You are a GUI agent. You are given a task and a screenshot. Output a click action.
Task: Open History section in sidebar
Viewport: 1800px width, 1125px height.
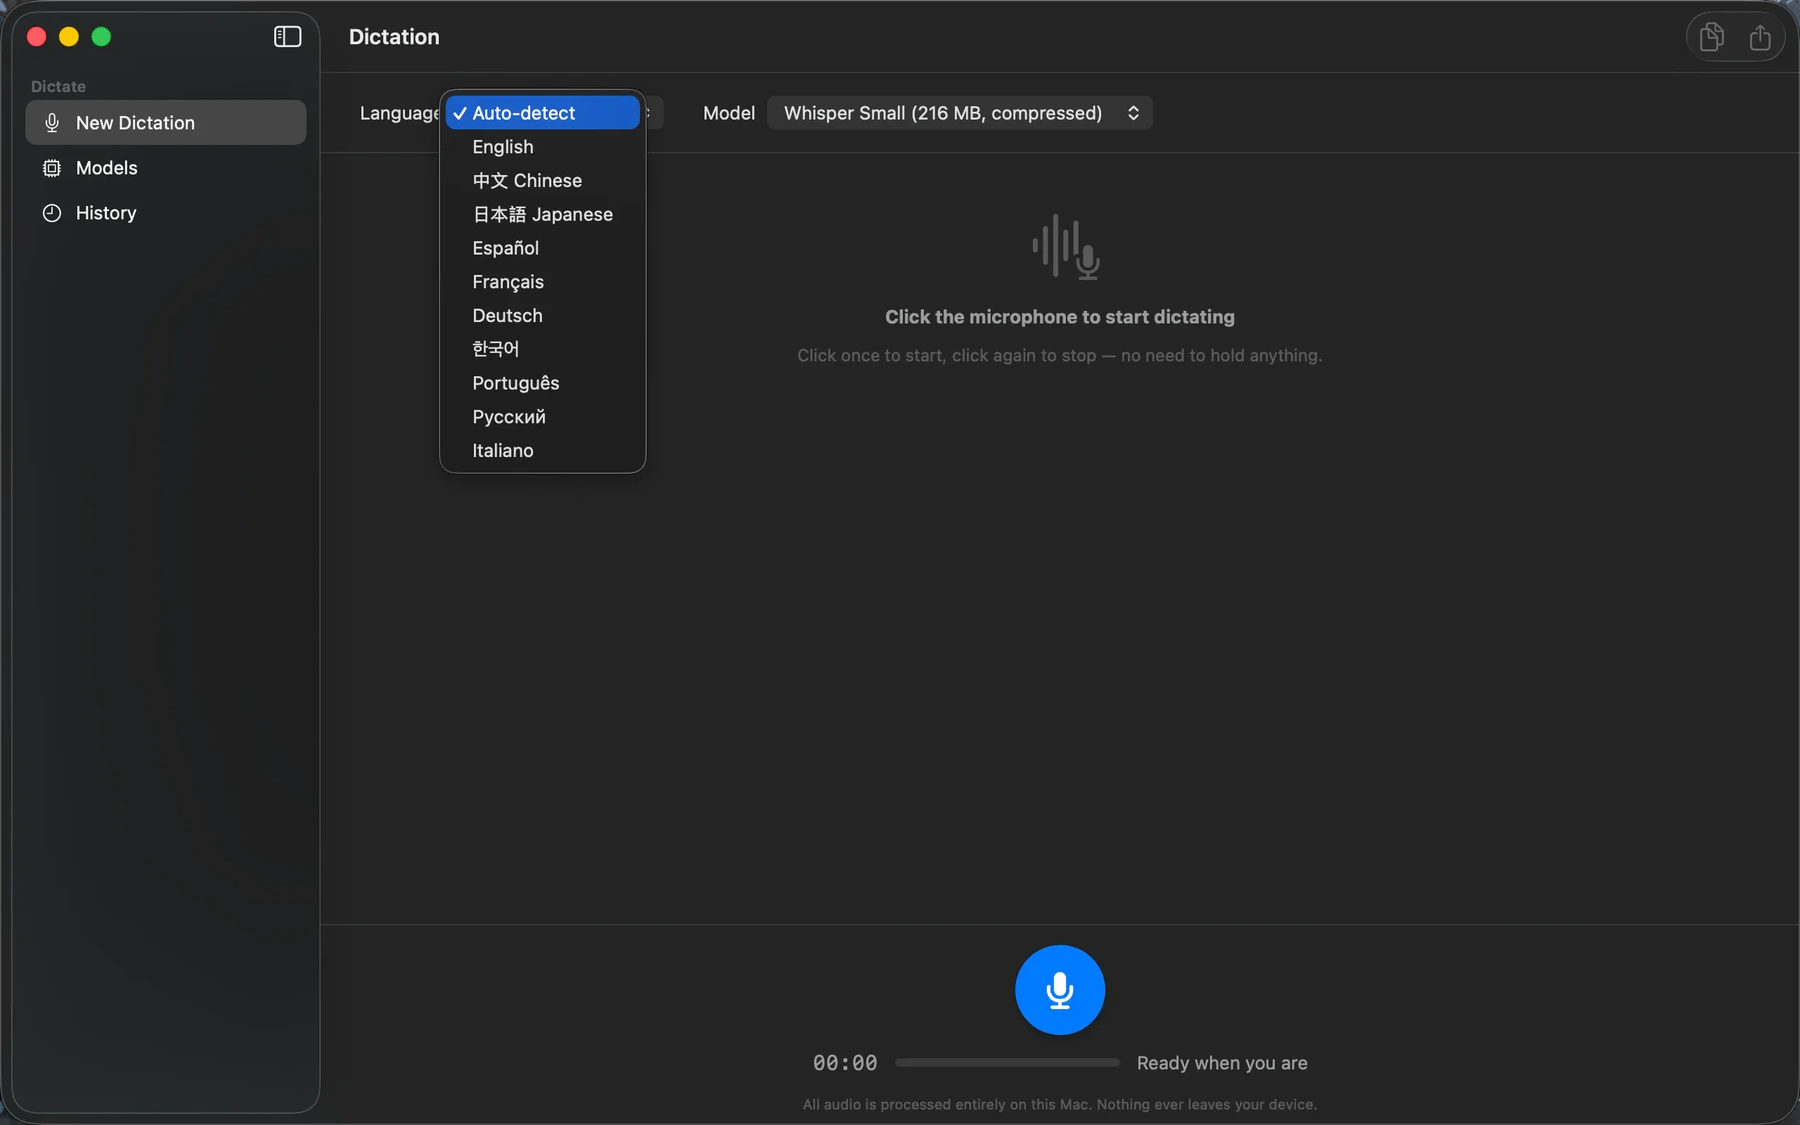[166, 213]
